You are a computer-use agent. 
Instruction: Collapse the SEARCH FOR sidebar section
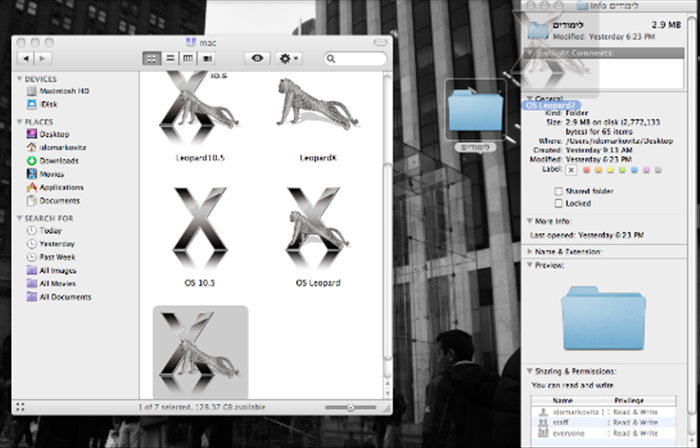[20, 218]
